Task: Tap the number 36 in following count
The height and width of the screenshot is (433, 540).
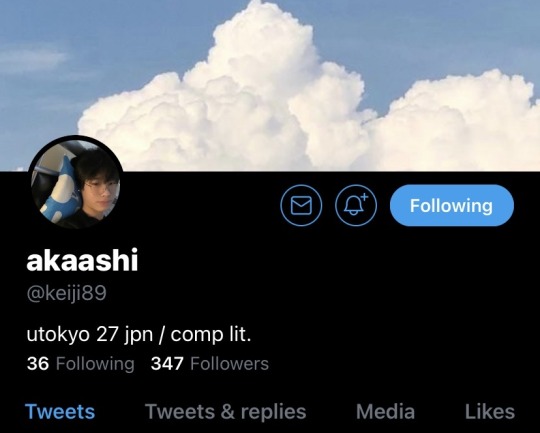Action: click(38, 364)
